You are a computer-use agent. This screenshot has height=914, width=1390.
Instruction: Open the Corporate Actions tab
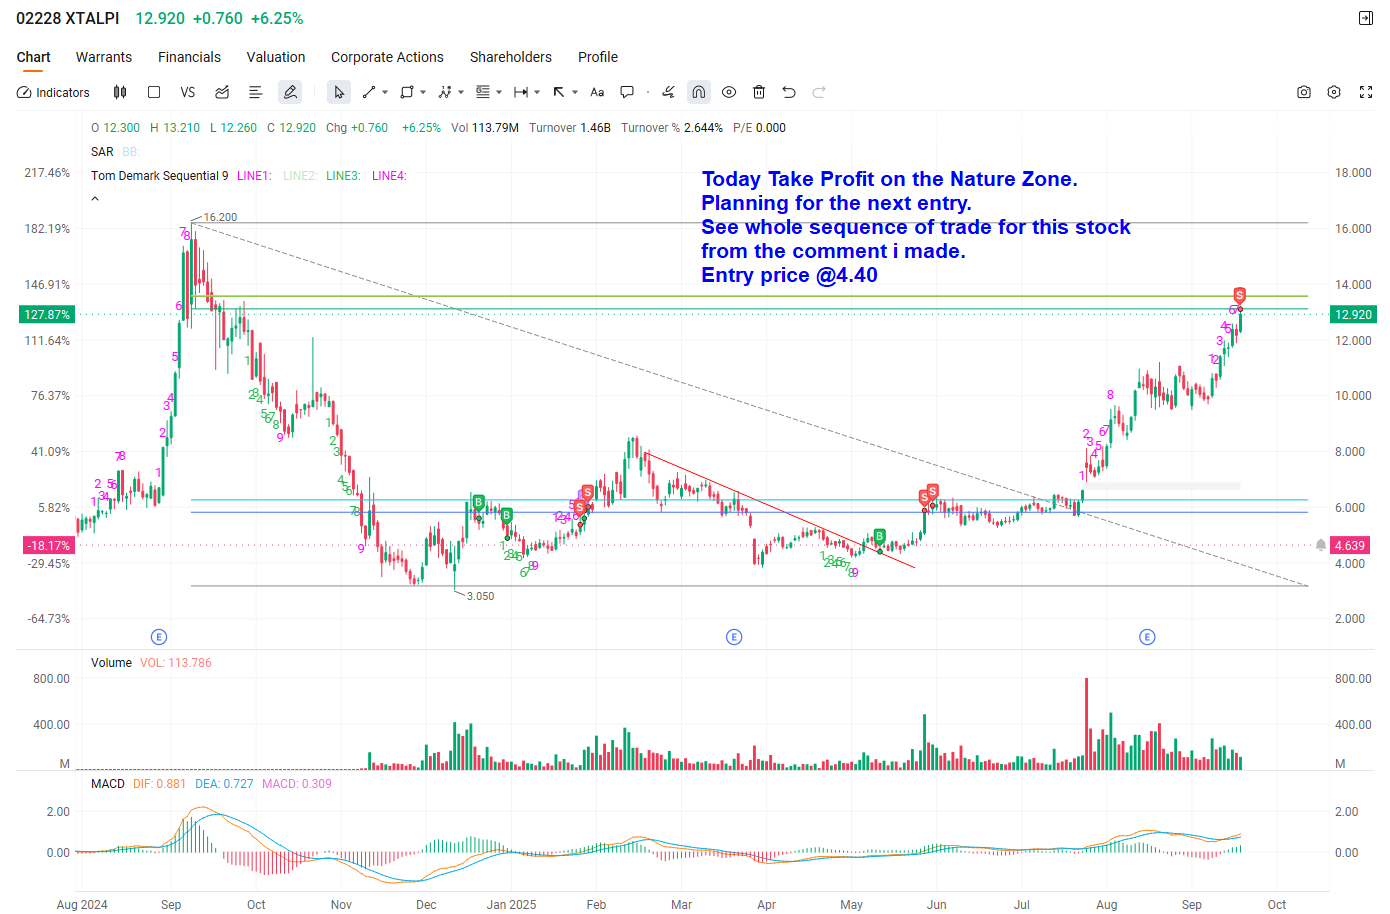pos(387,57)
